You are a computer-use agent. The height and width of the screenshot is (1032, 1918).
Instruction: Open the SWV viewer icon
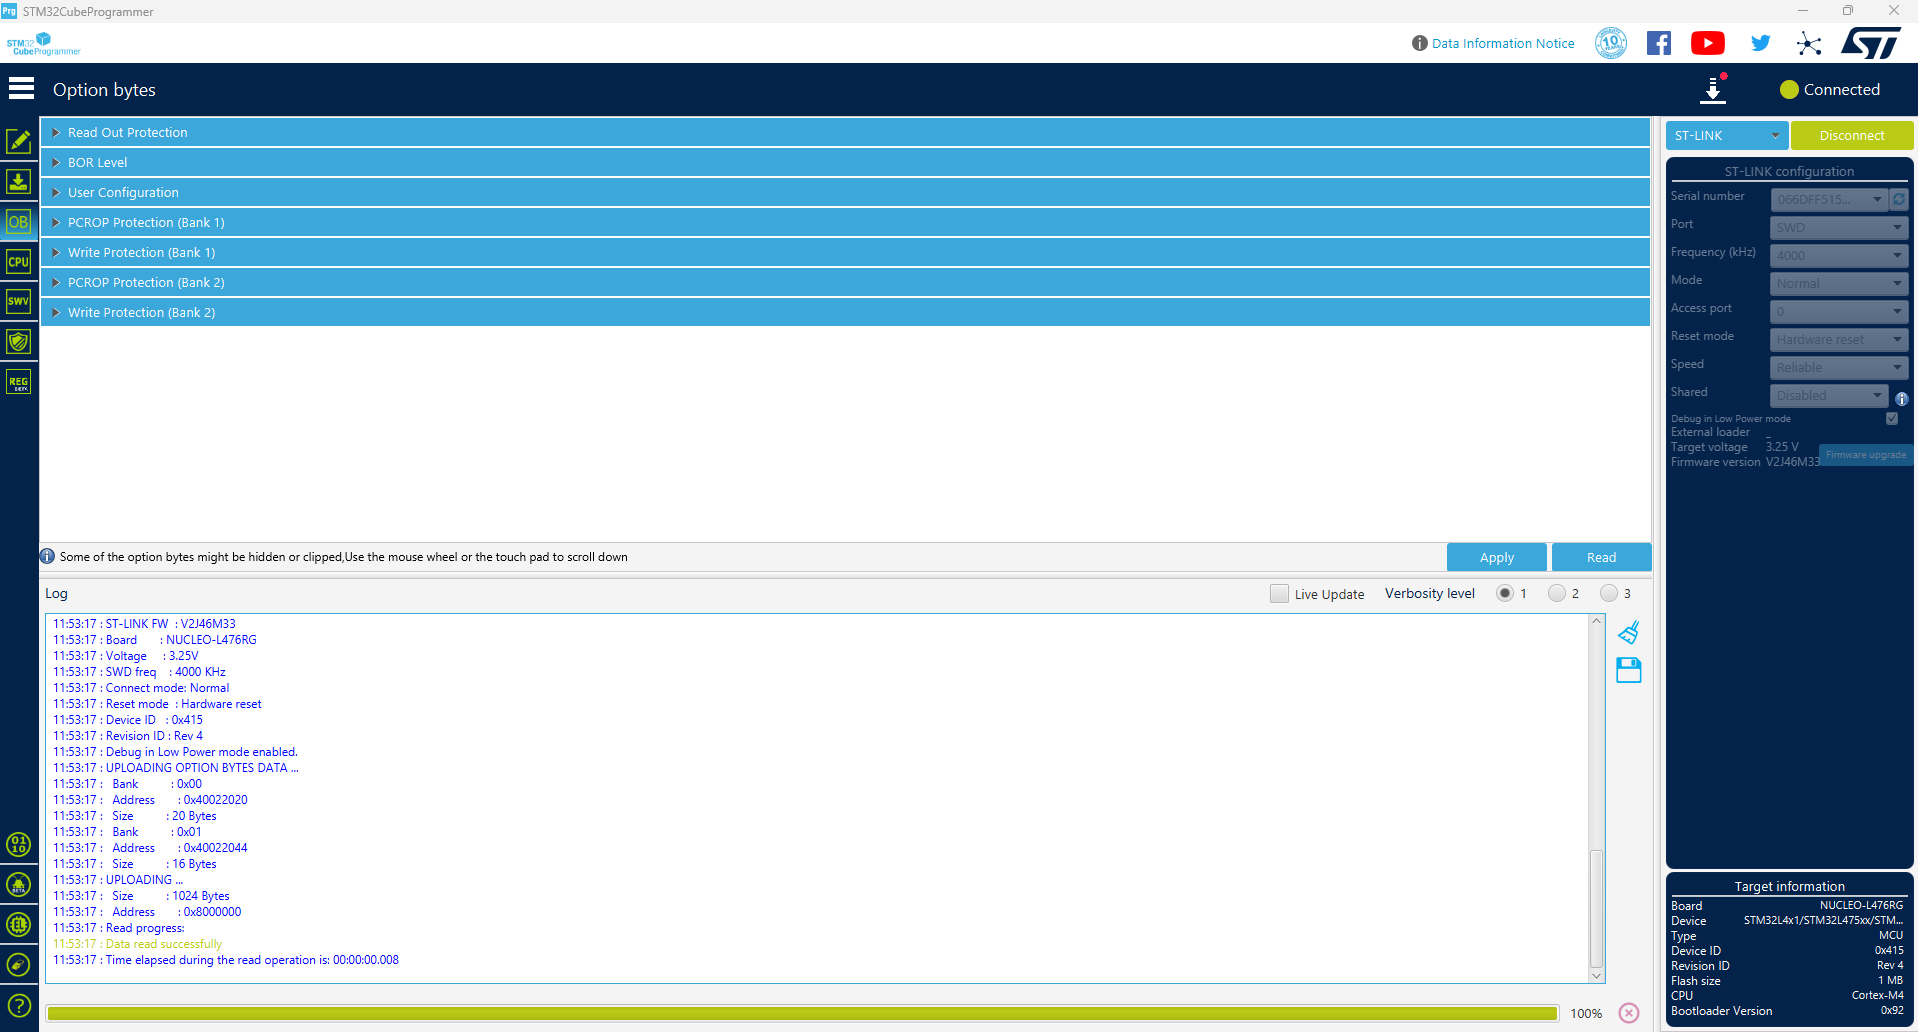point(19,301)
